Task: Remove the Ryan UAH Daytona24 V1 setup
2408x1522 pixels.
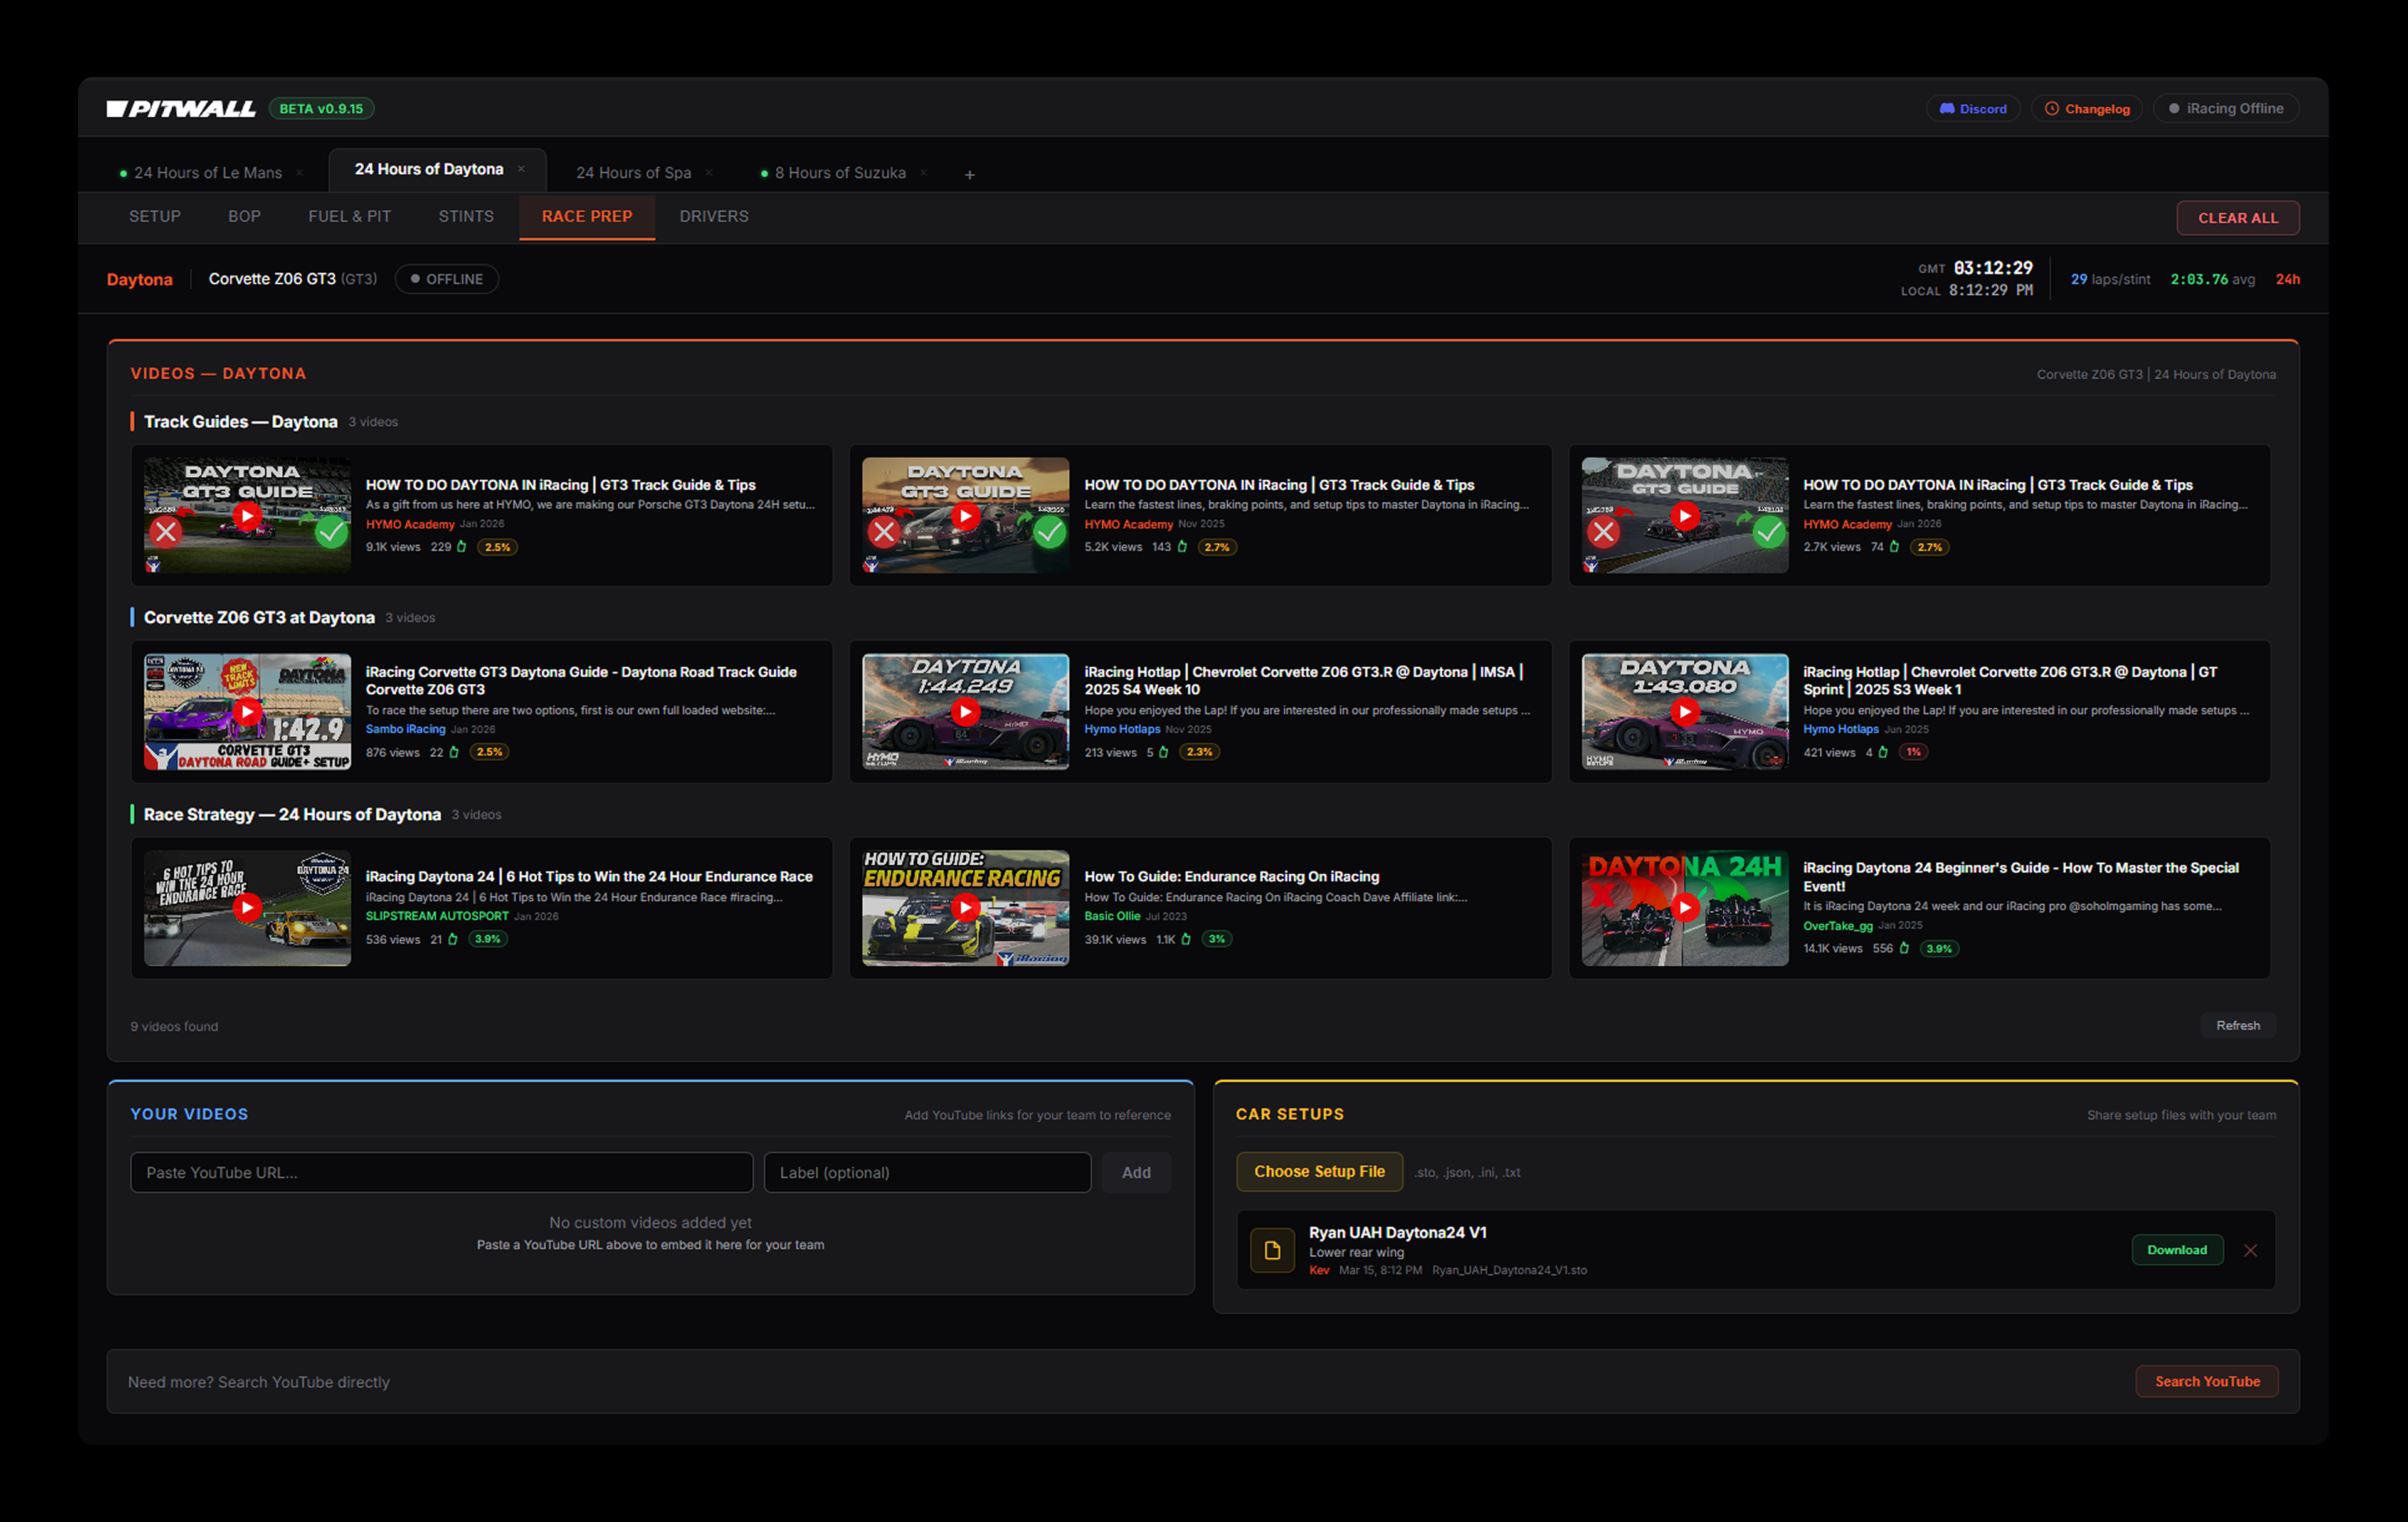Action: (x=2249, y=1250)
